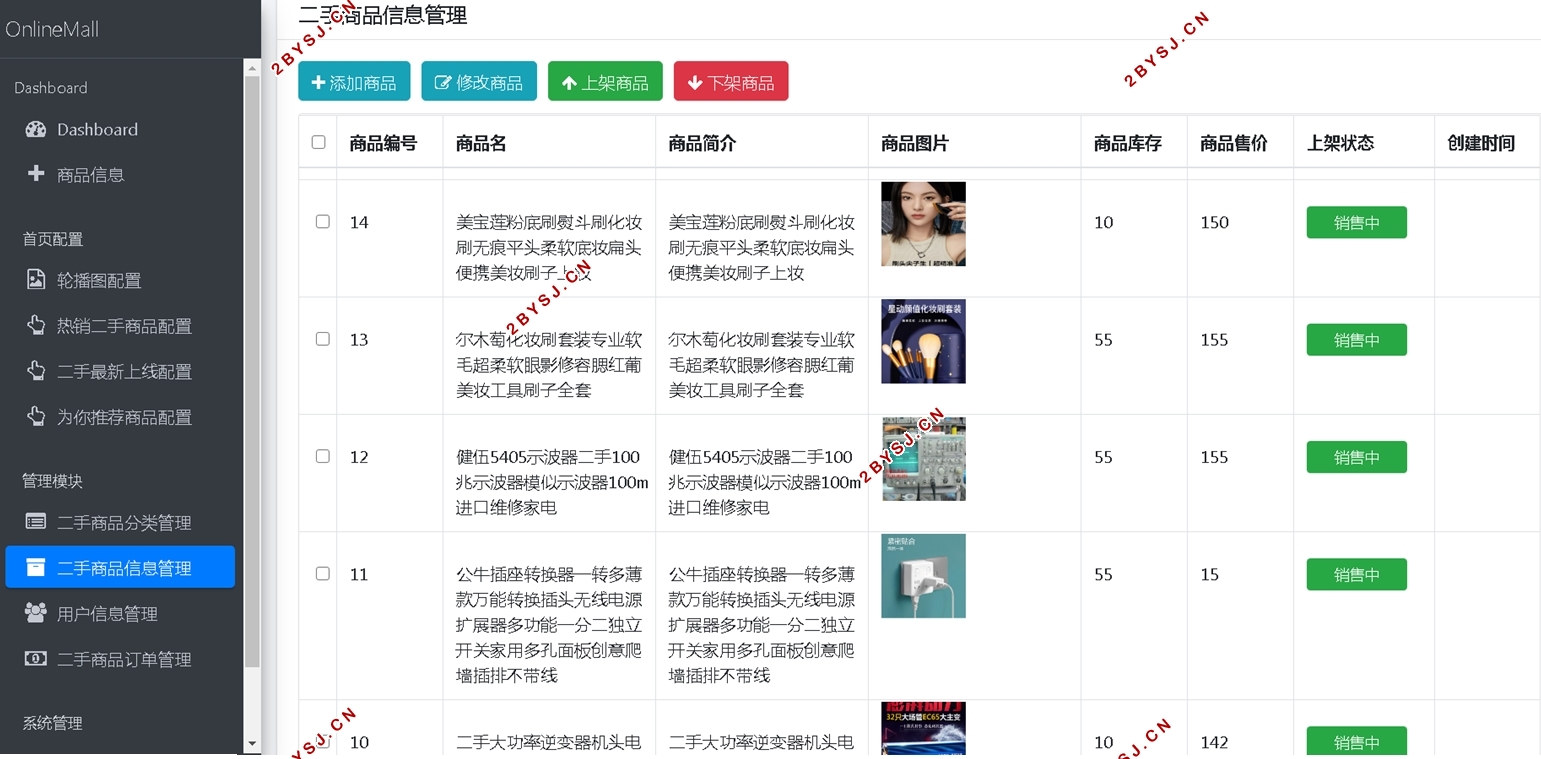Toggle the select-all checkbox in table header
The height and width of the screenshot is (759, 1541).
pyautogui.click(x=318, y=142)
